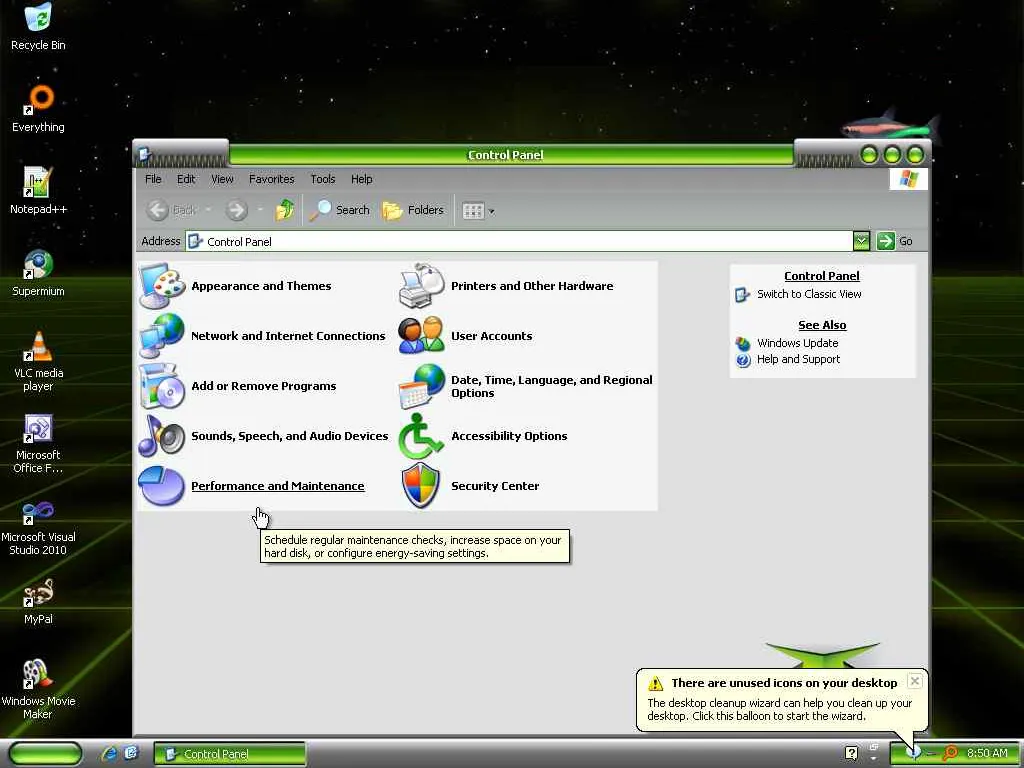
Task: Click the taskbar clock showing 8:50 AM
Action: [x=987, y=753]
